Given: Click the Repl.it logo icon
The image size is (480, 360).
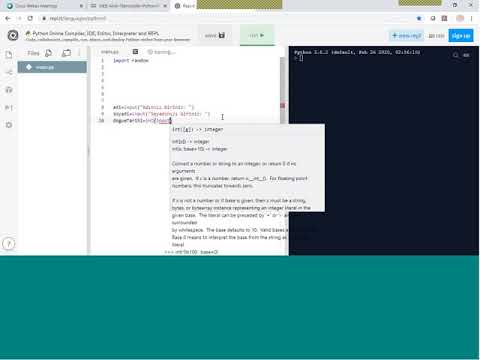Looking at the screenshot, I should (13, 35).
